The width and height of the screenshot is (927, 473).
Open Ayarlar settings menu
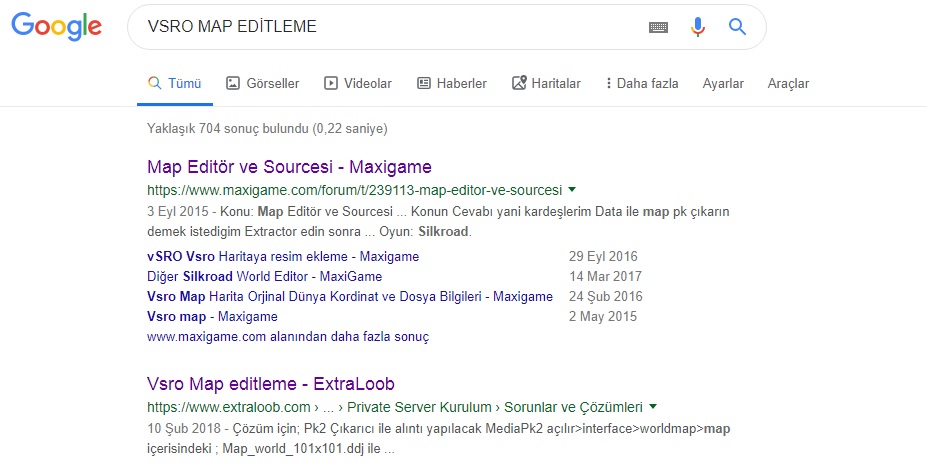click(x=723, y=83)
